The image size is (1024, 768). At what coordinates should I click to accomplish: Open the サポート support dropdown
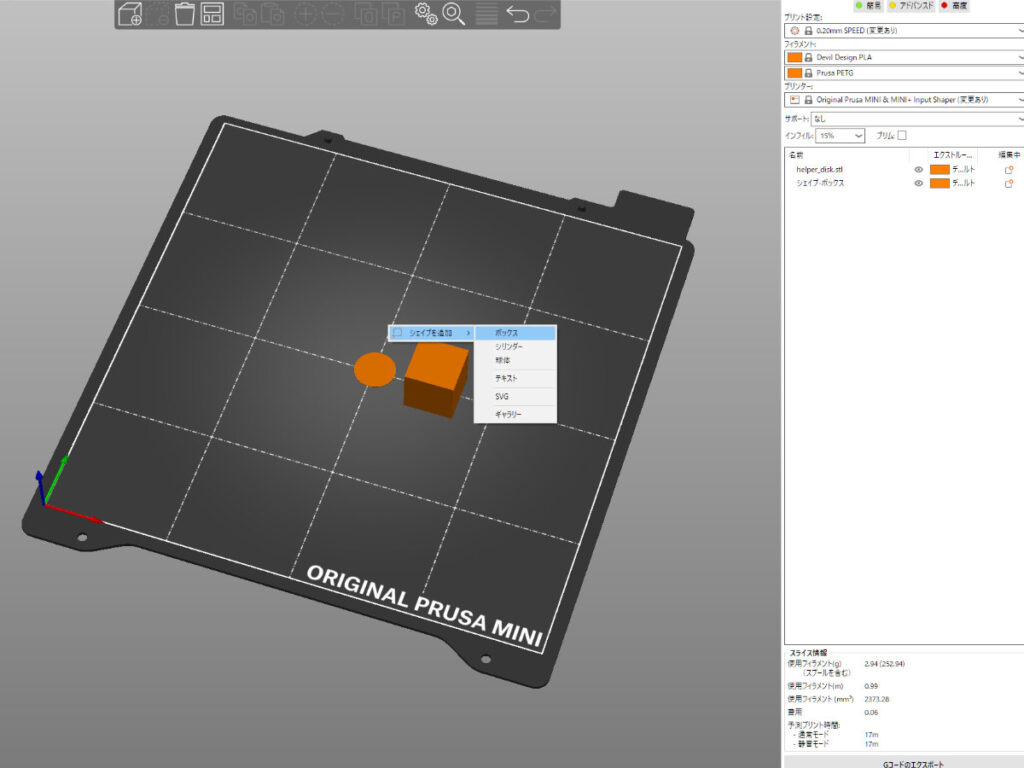click(x=917, y=119)
